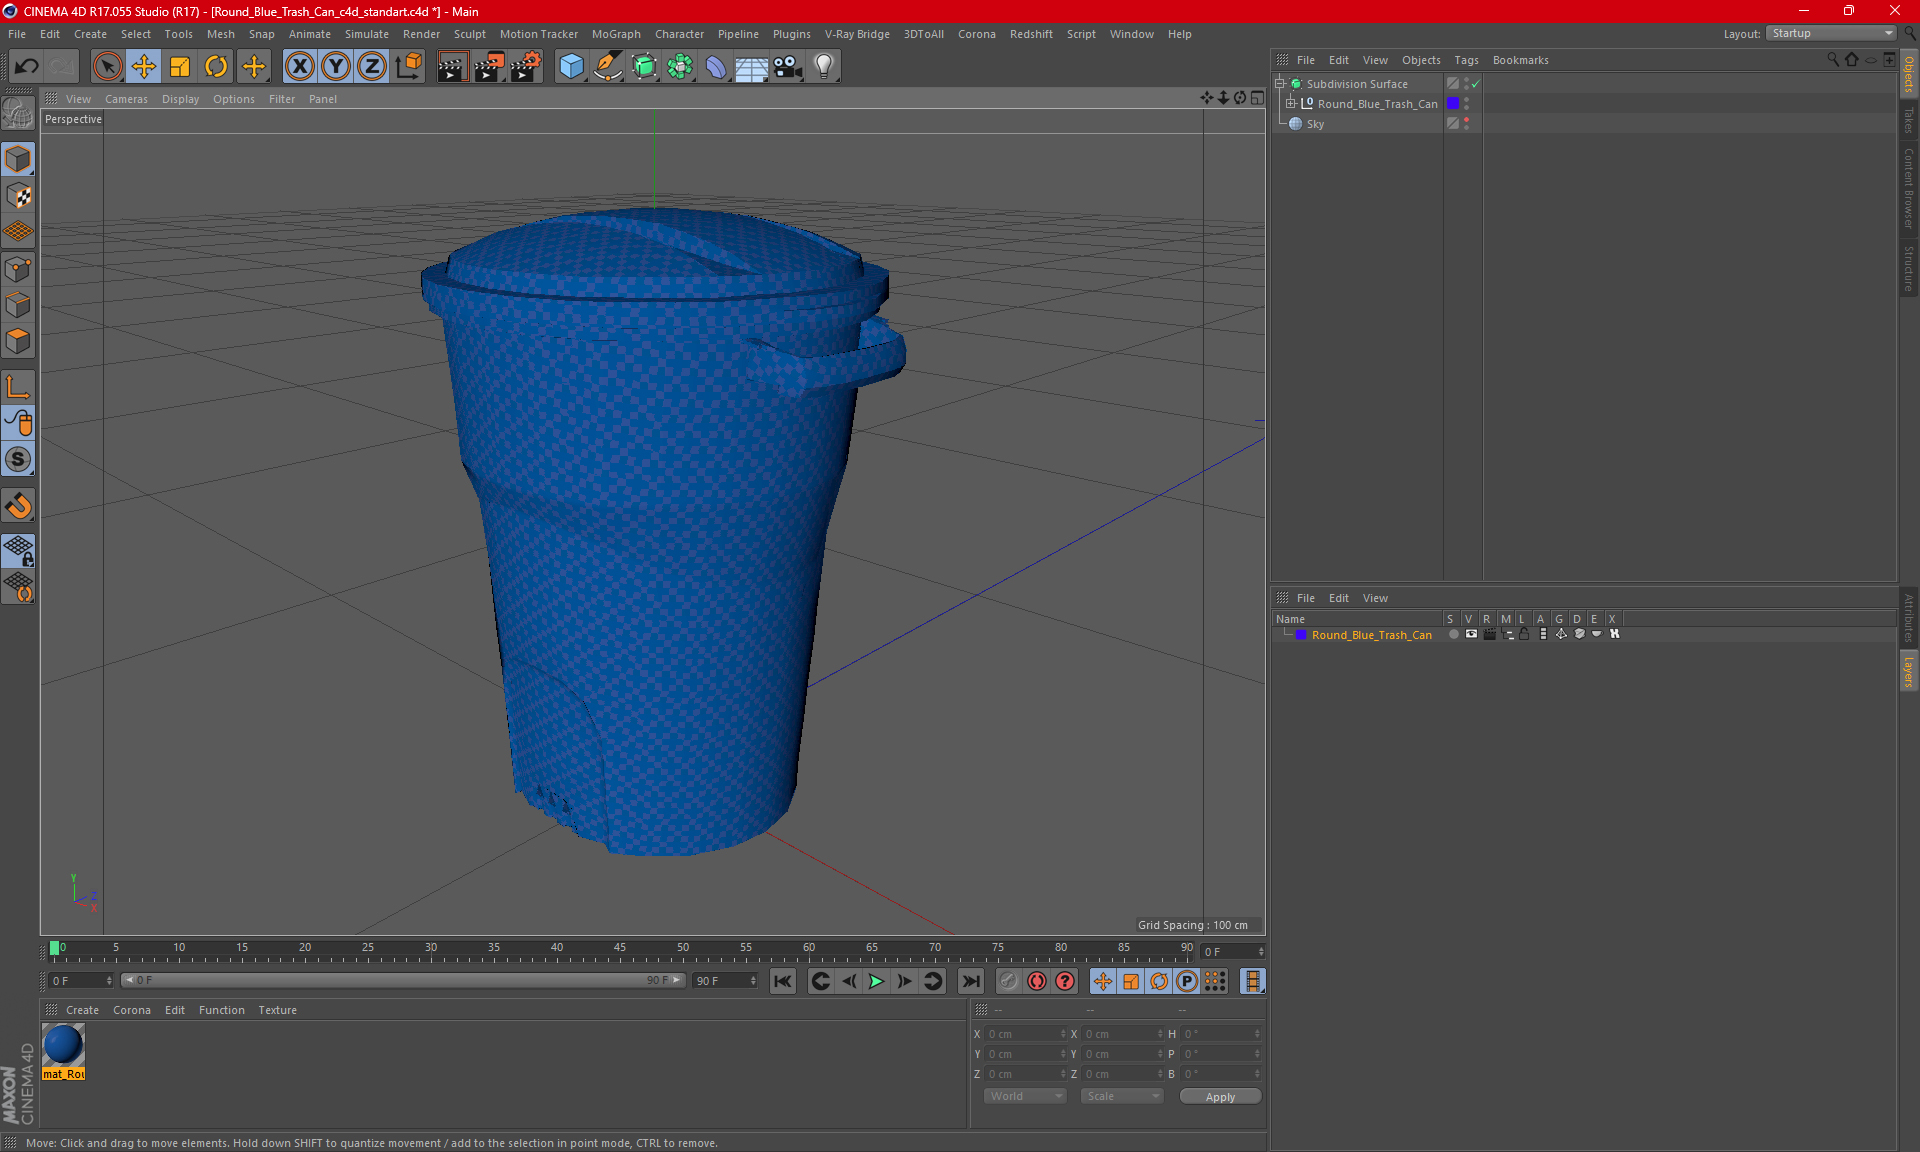Switch to Points mode

(18, 269)
